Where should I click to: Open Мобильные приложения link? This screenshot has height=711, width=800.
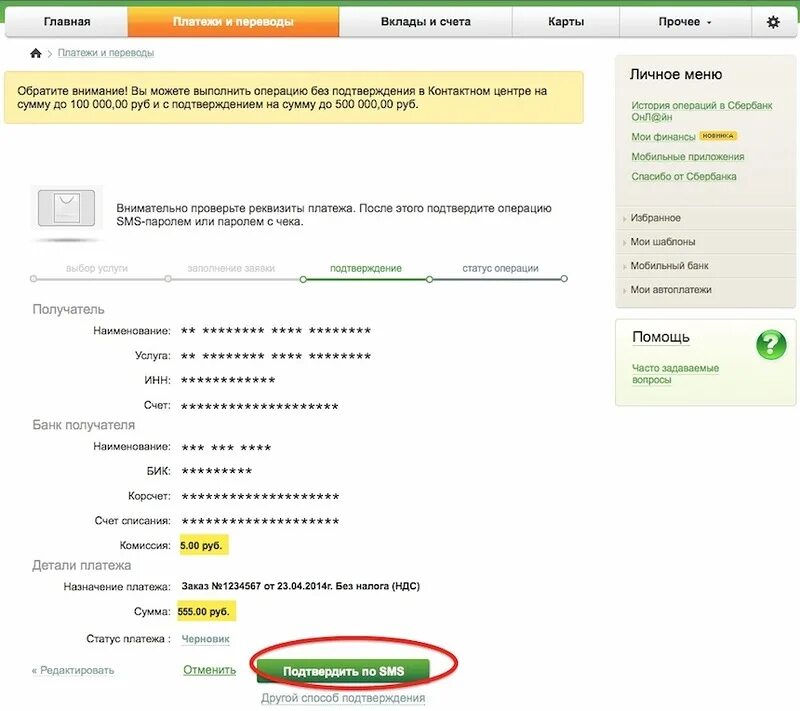[x=688, y=157]
